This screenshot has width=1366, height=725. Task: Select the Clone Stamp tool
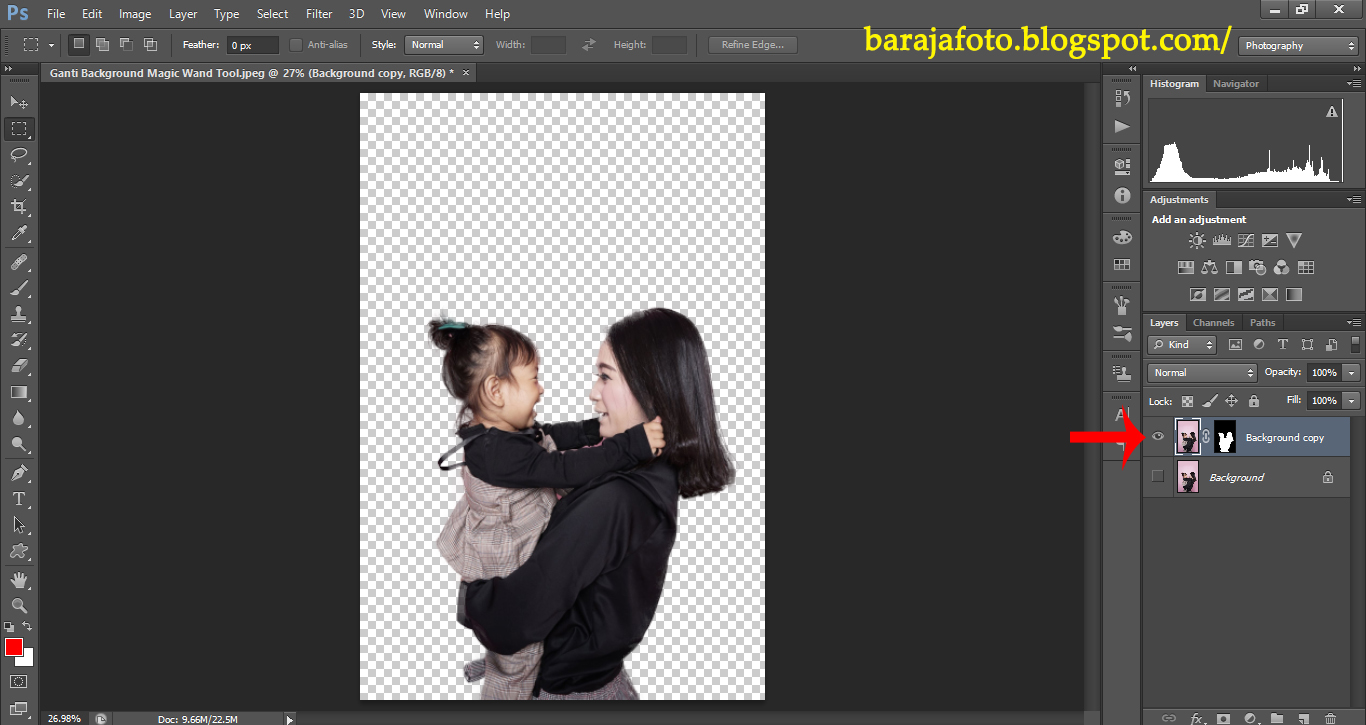(19, 314)
